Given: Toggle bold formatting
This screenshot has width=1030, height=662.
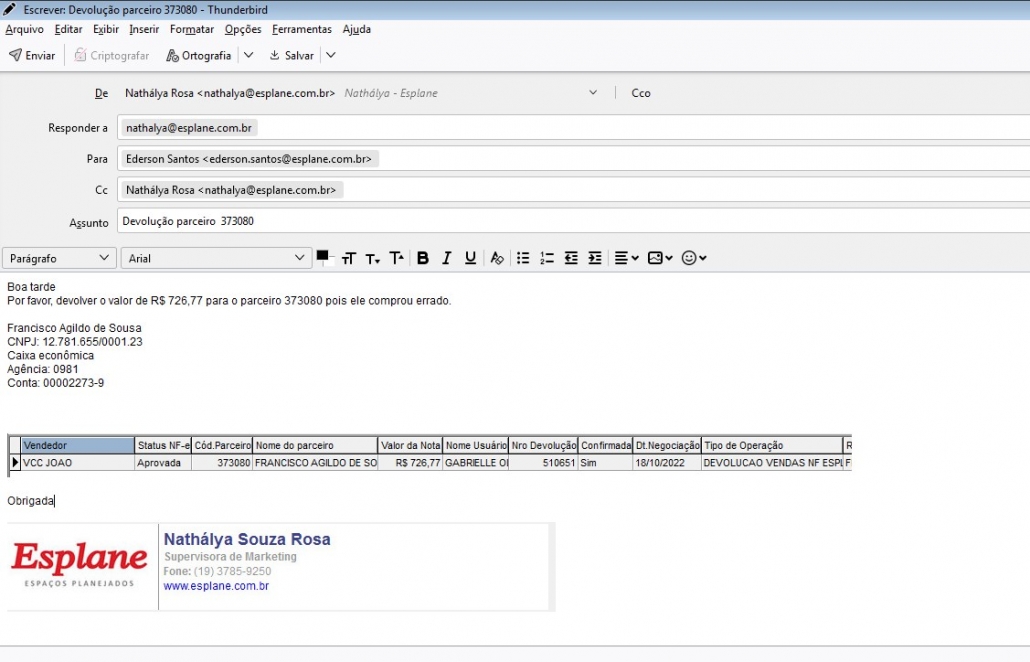Looking at the screenshot, I should (x=423, y=258).
